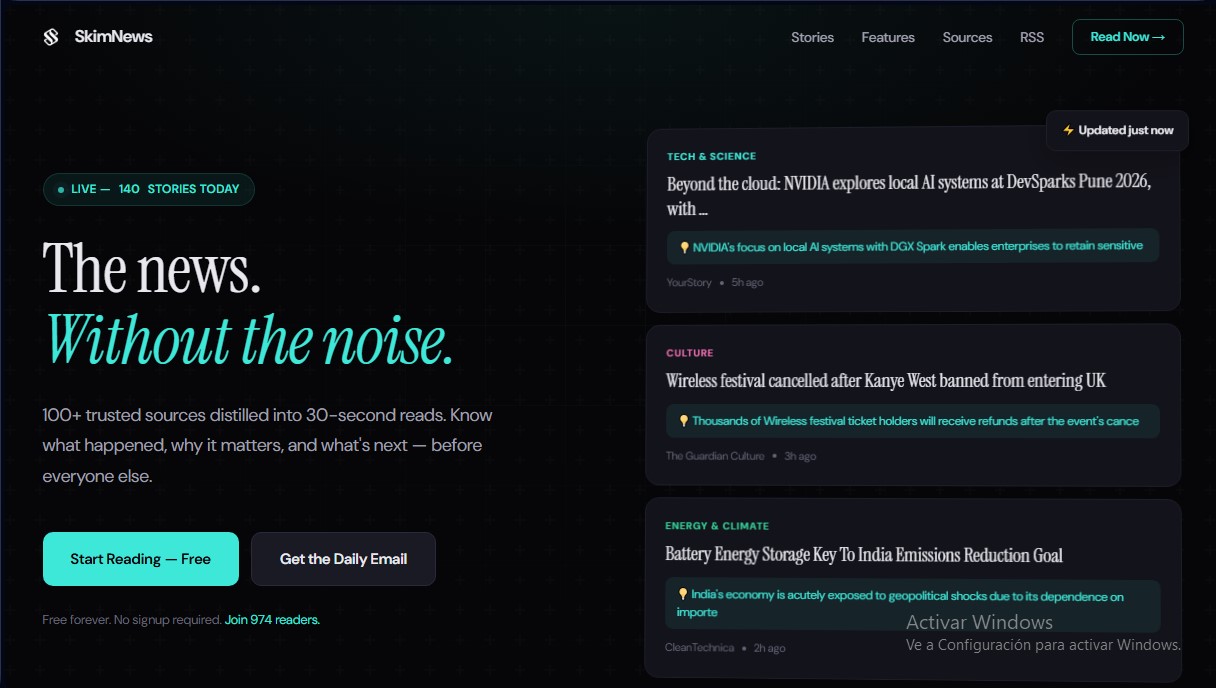Open the Battery Energy Storage India article

864,555
